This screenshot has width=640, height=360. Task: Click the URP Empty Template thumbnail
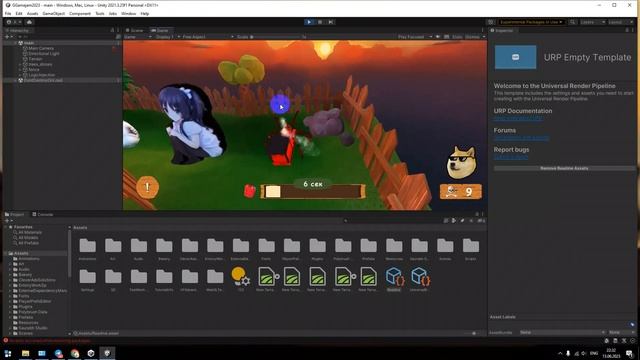516,57
